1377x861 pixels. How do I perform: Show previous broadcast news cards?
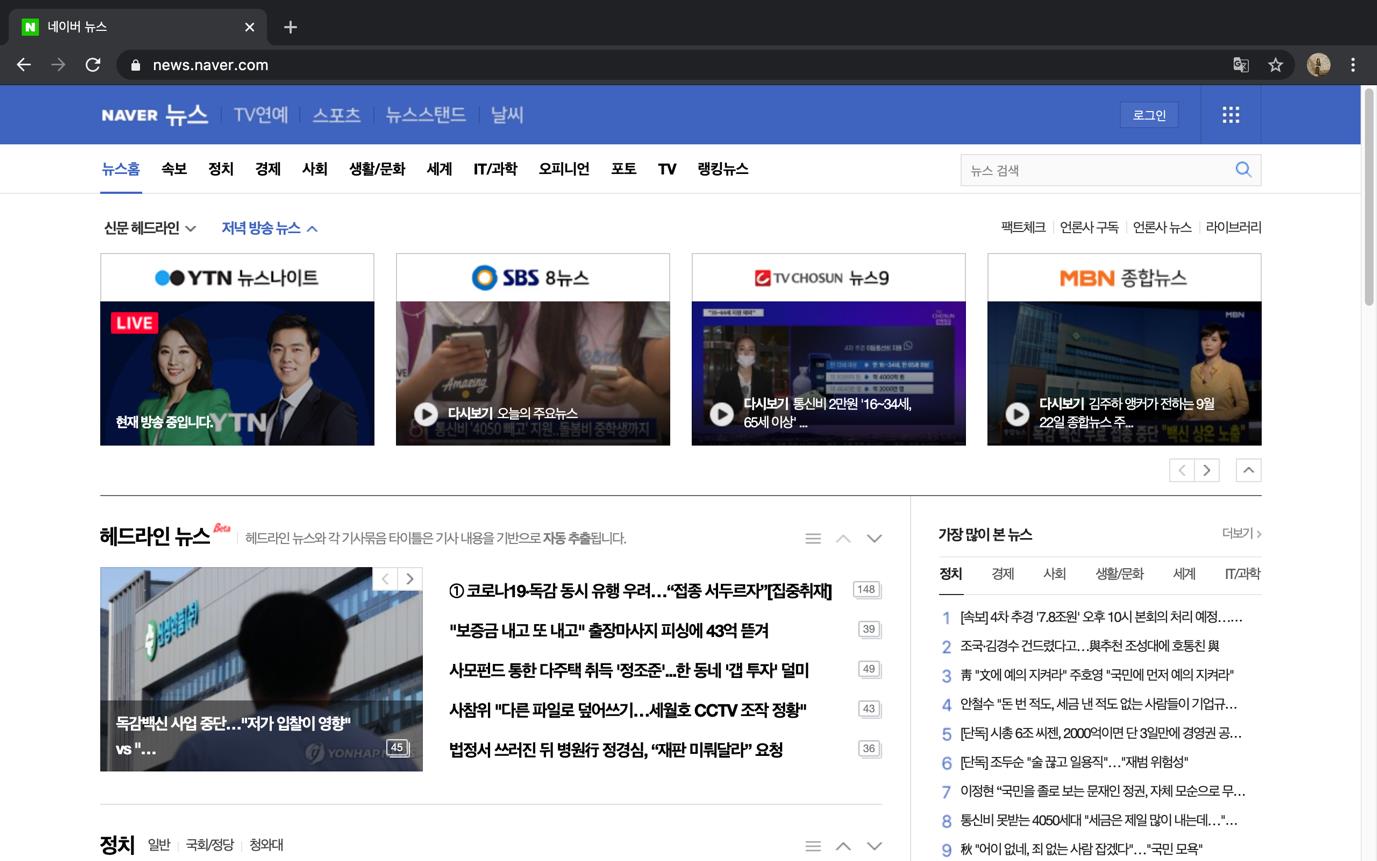[x=1182, y=470]
